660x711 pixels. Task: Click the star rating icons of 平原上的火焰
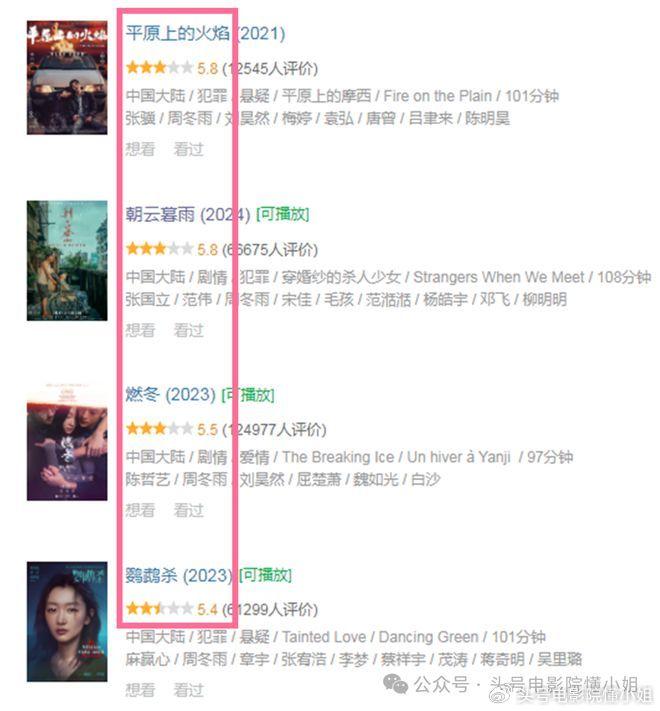coord(160,68)
